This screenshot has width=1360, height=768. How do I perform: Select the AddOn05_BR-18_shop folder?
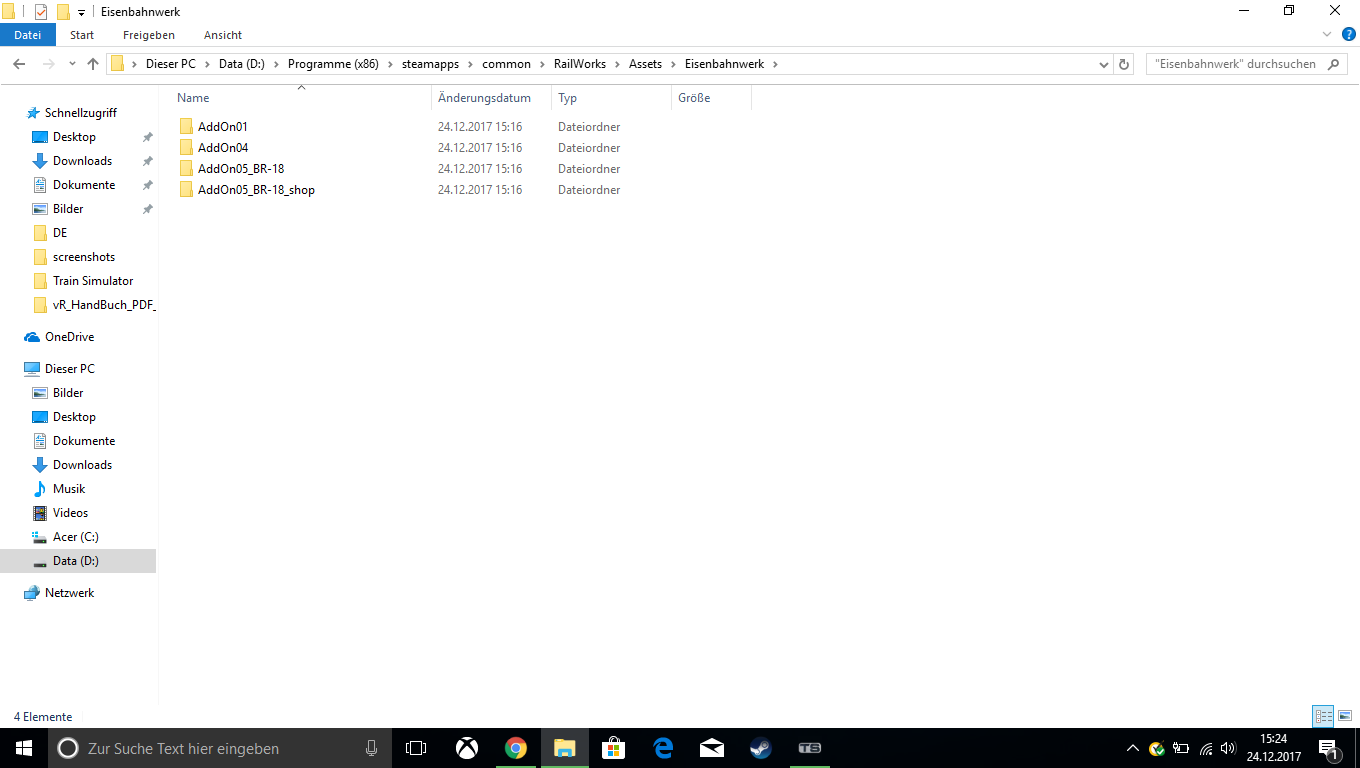(256, 190)
